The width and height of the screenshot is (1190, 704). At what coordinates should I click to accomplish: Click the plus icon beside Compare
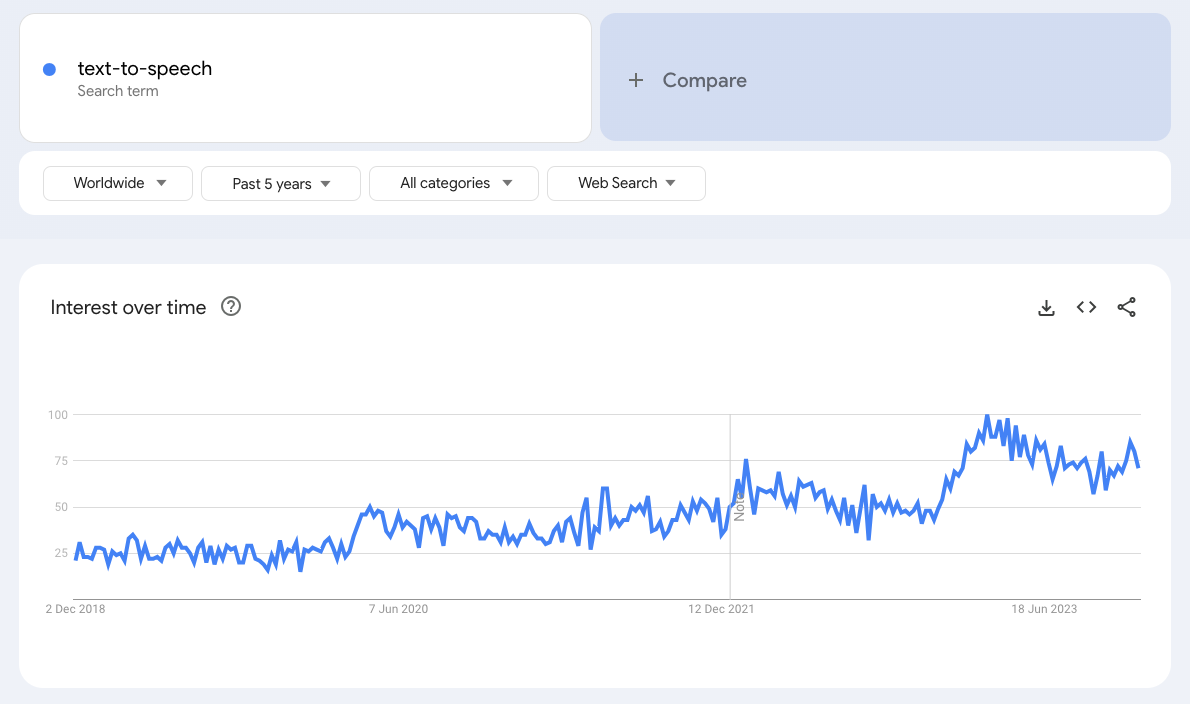(x=636, y=80)
